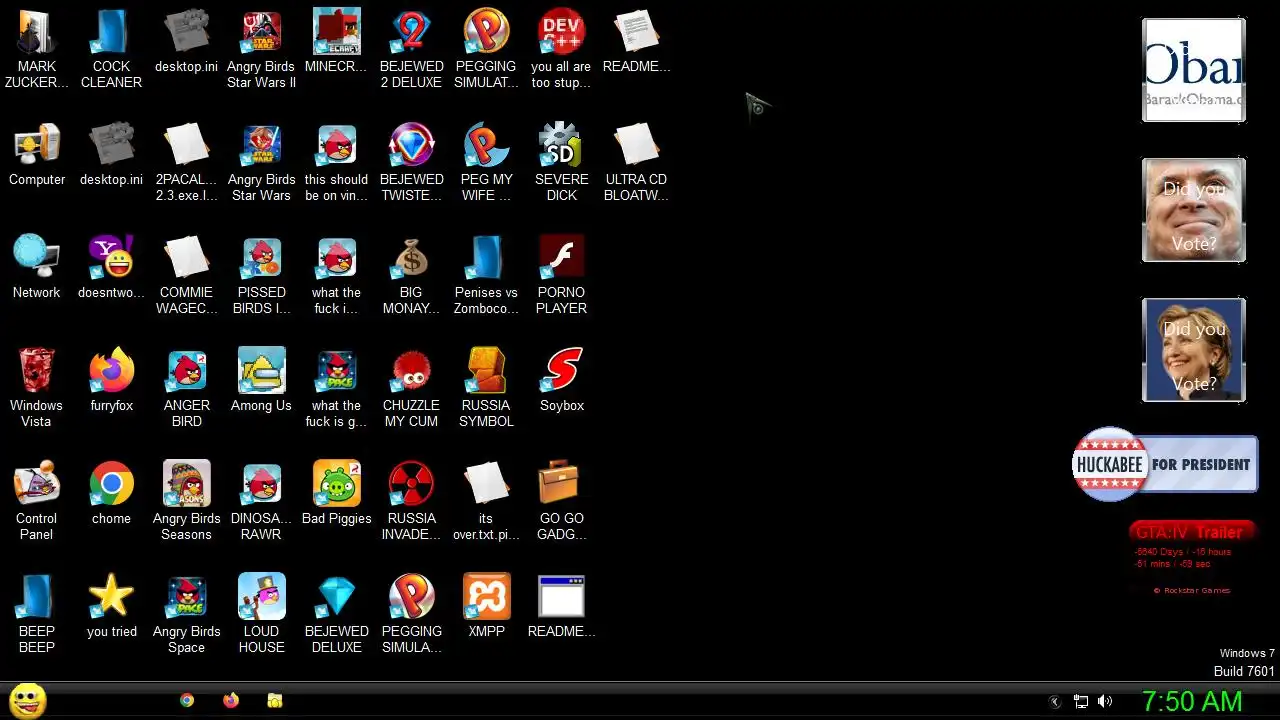
Task: Select the COMMIE WAGEC... file
Action: (186, 275)
